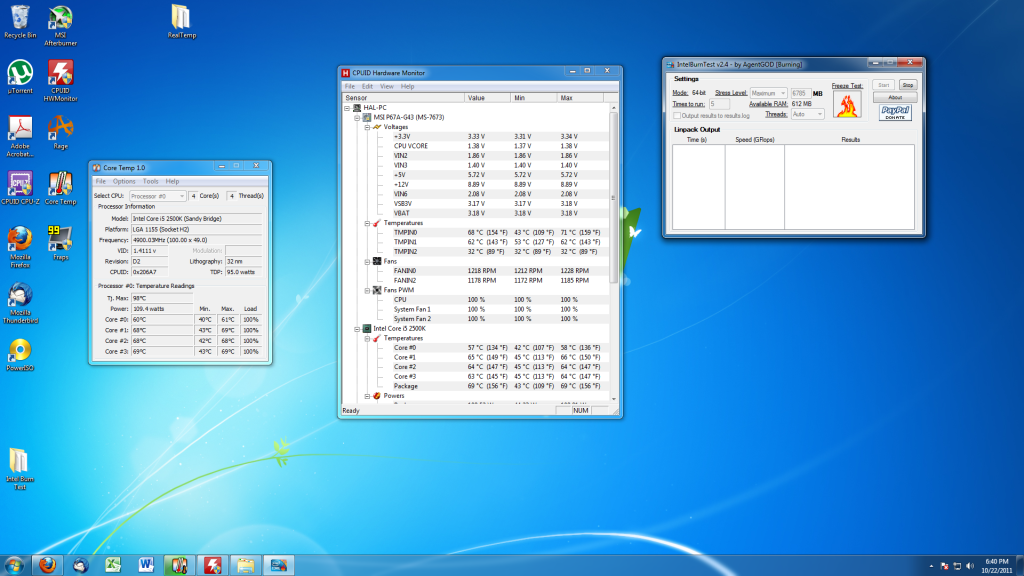The image size is (1024, 576).
Task: Open the Threads dropdown in IntelBurnTest
Action: [x=807, y=114]
